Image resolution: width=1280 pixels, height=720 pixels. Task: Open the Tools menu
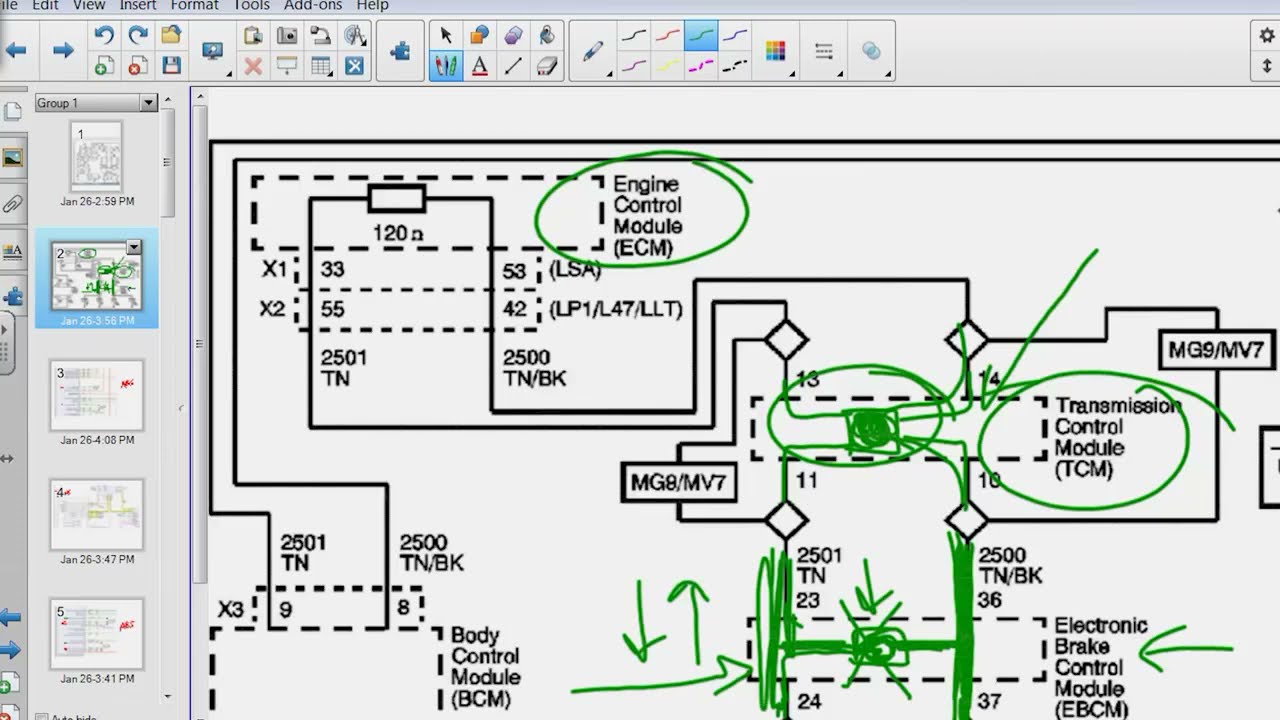tap(252, 5)
